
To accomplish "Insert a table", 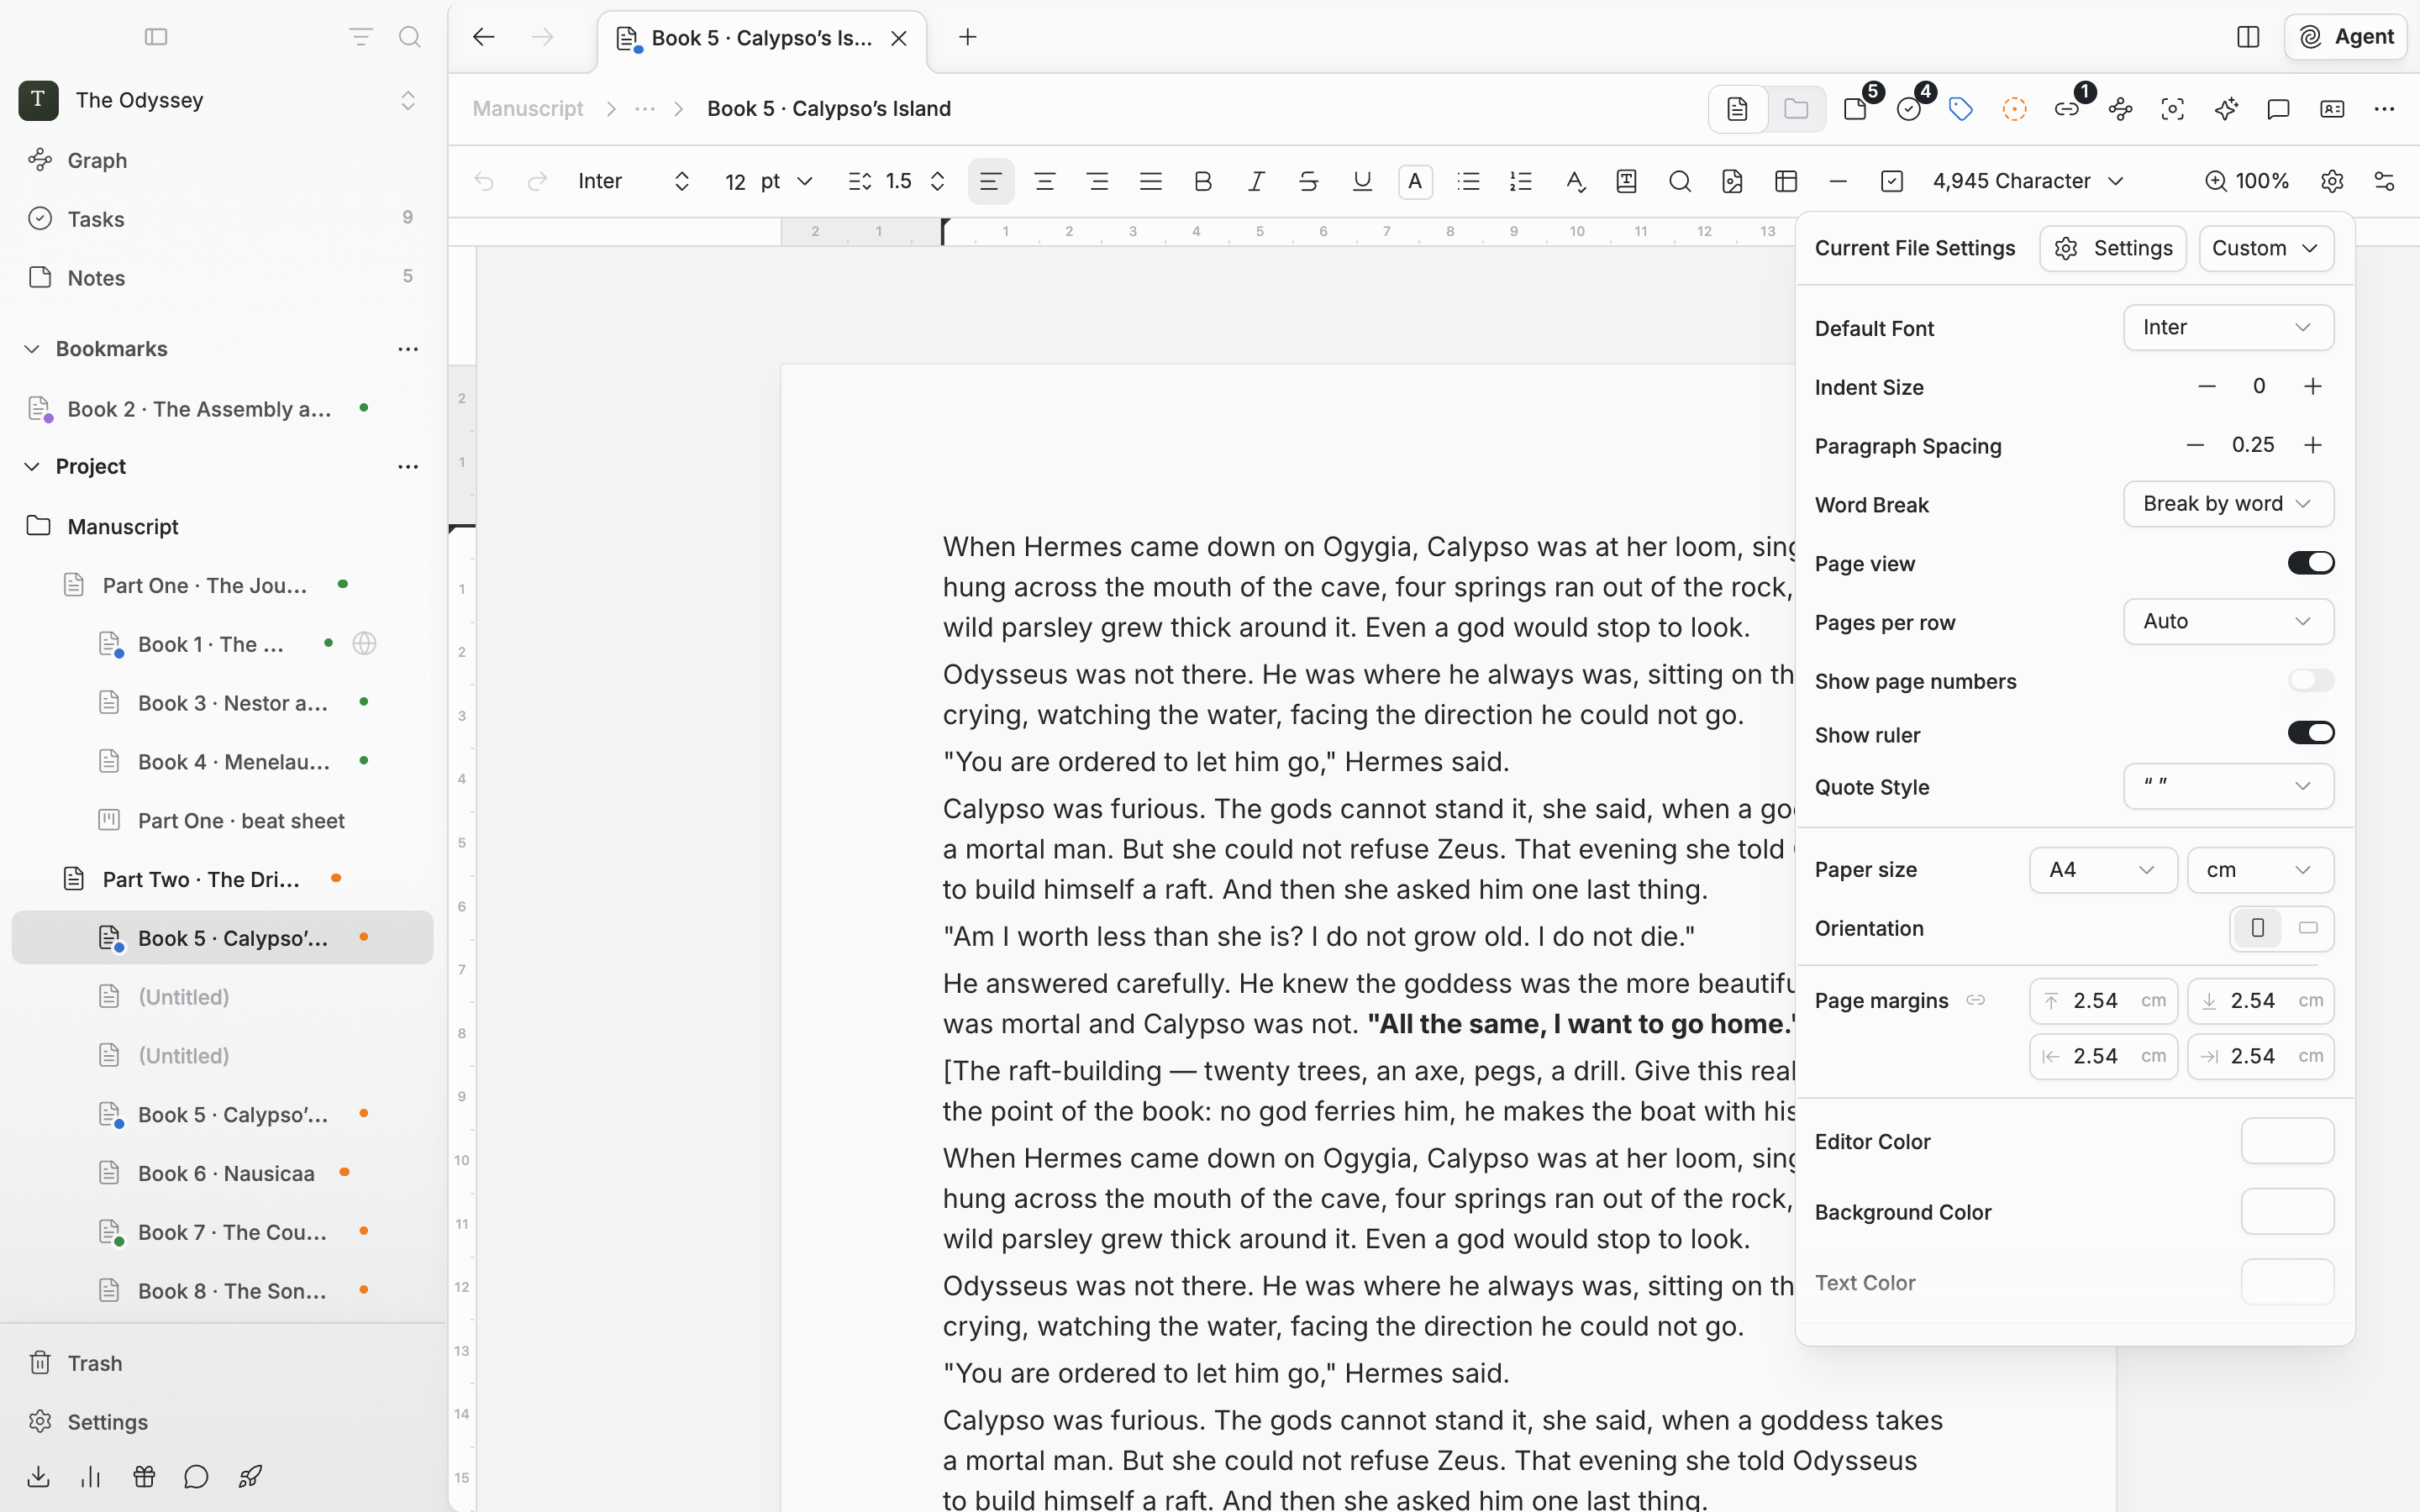I will [x=1786, y=181].
